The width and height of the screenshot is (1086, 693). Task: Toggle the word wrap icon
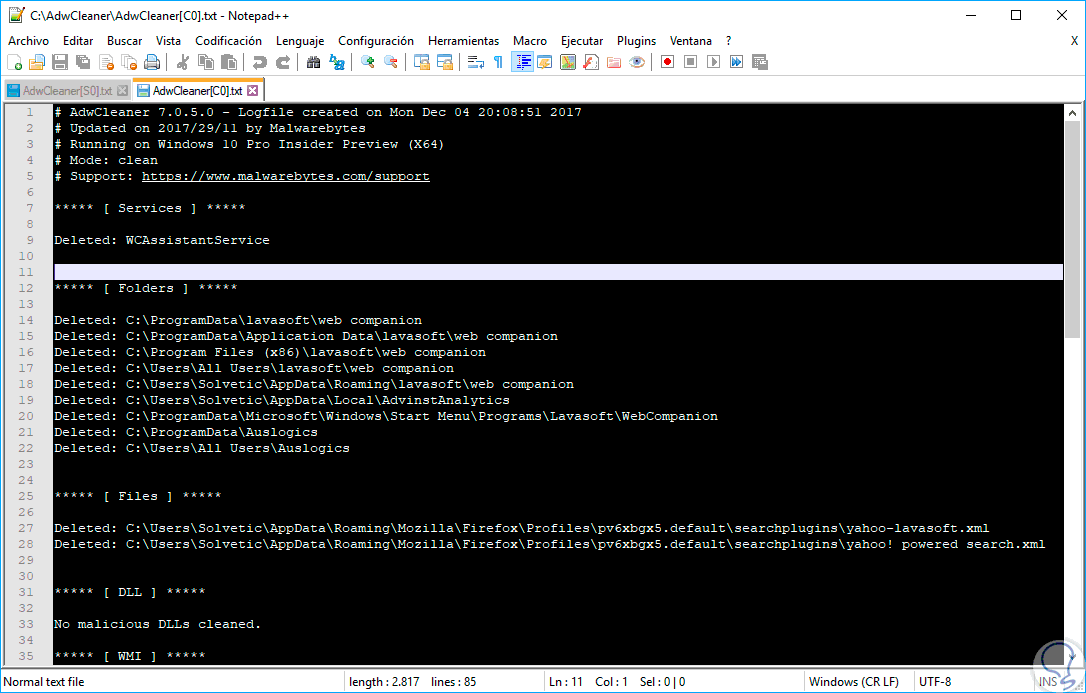pyautogui.click(x=476, y=62)
